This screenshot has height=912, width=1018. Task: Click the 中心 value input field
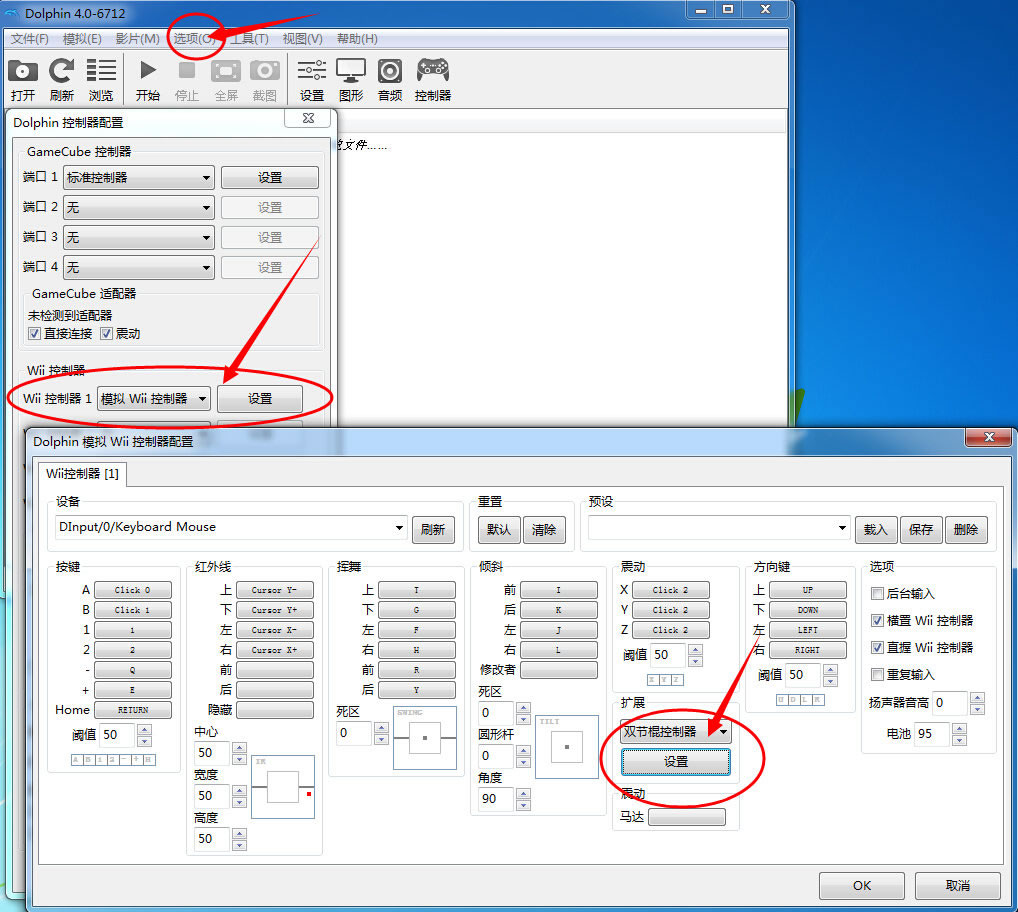[212, 753]
